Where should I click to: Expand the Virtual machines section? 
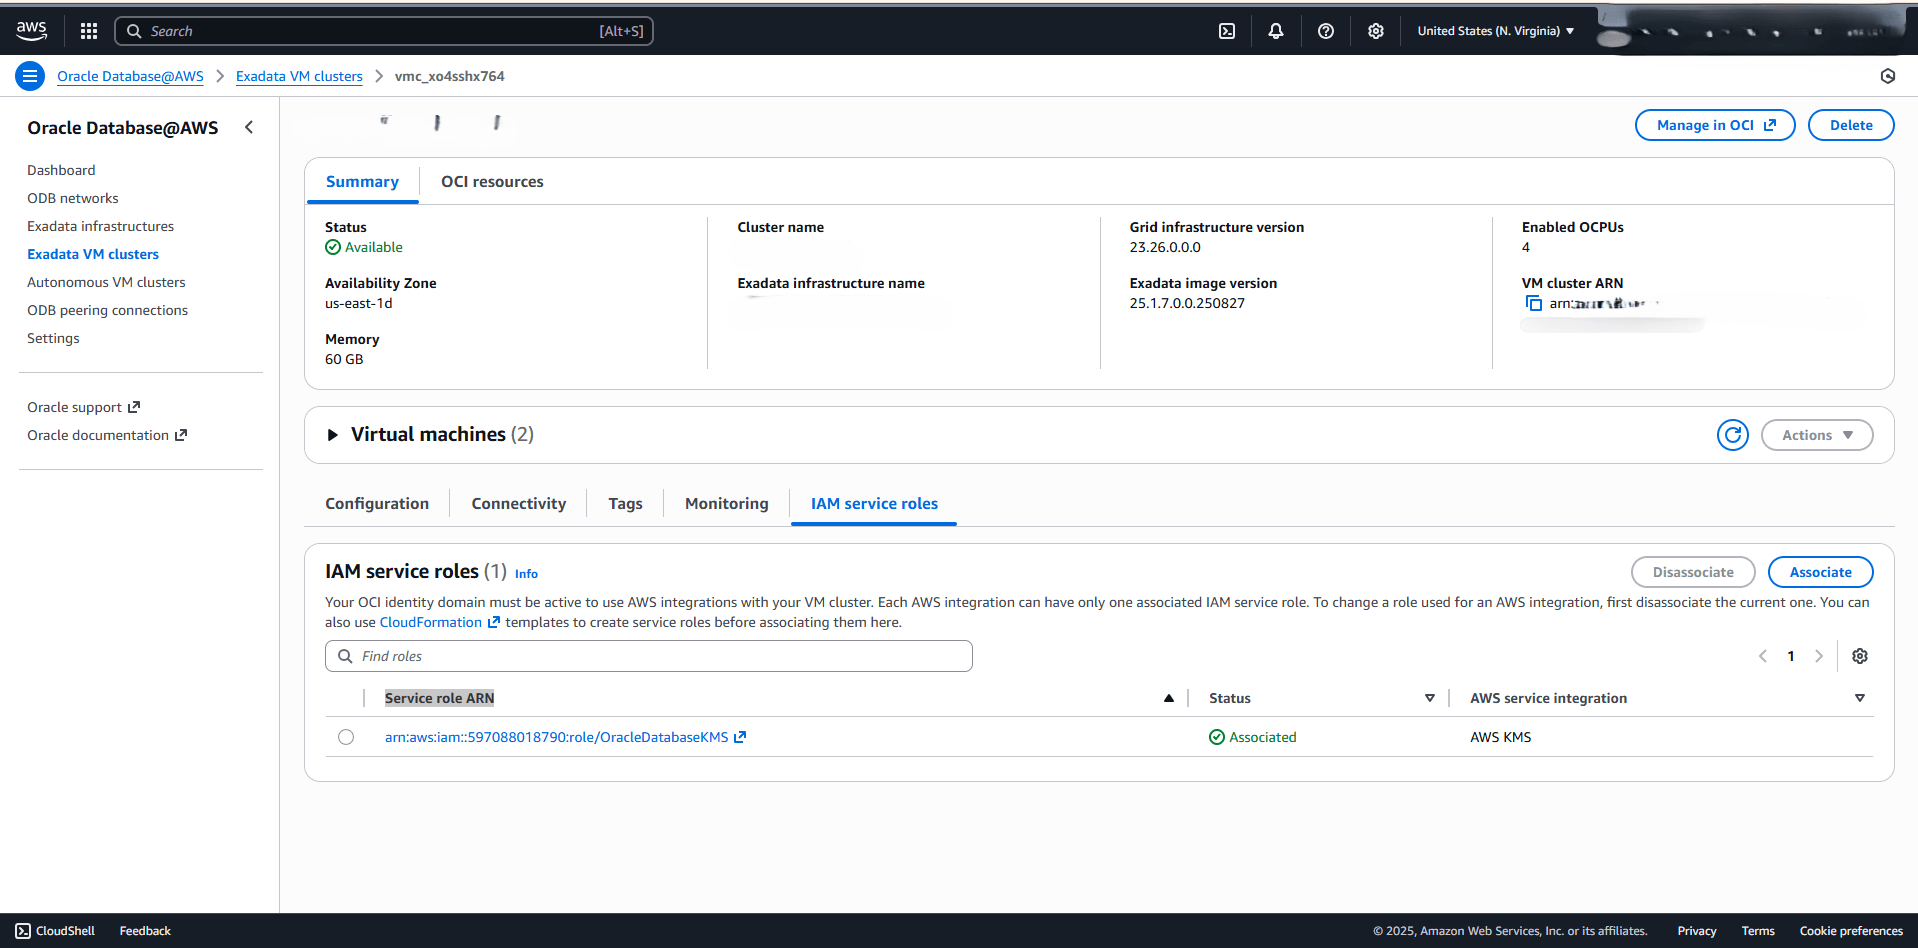pos(332,434)
